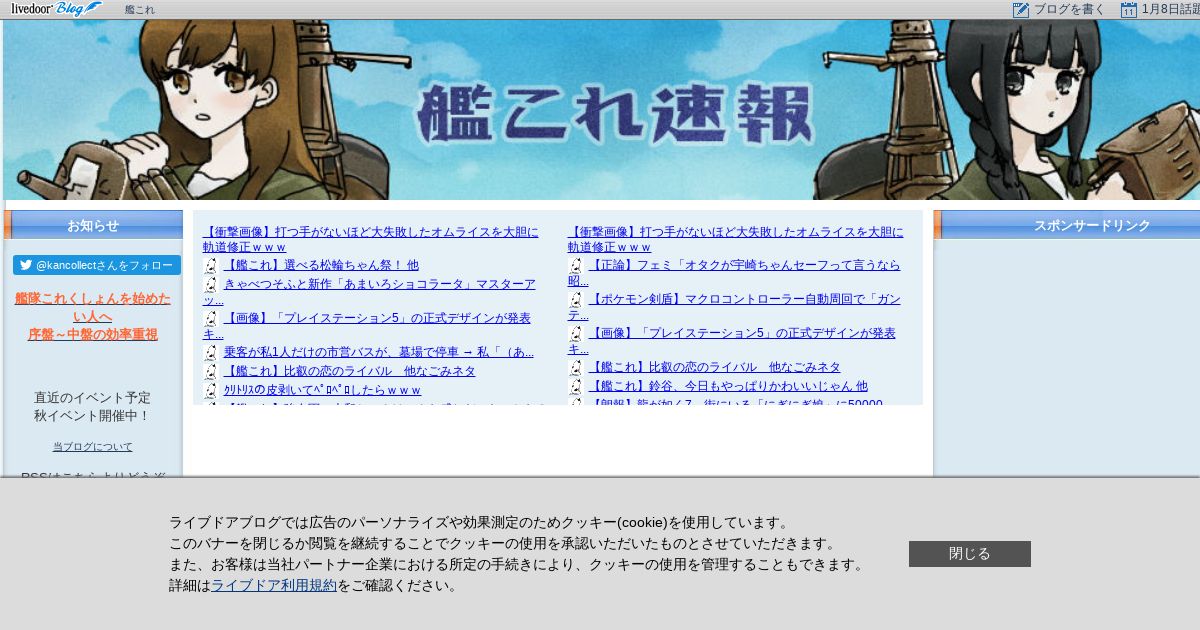This screenshot has width=1200, height=630.
Task: Click 秋イベント開催中！ text
Action: [x=92, y=415]
